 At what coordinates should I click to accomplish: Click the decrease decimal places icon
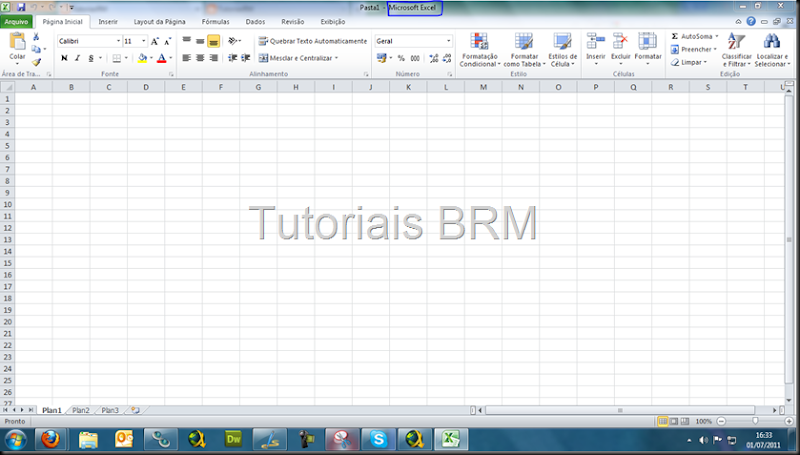(447, 58)
